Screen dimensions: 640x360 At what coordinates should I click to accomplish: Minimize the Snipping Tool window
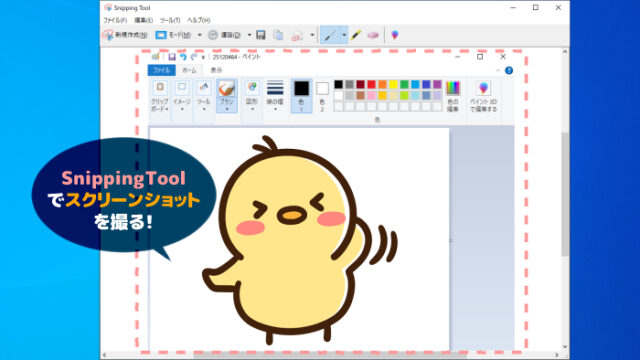pyautogui.click(x=513, y=8)
